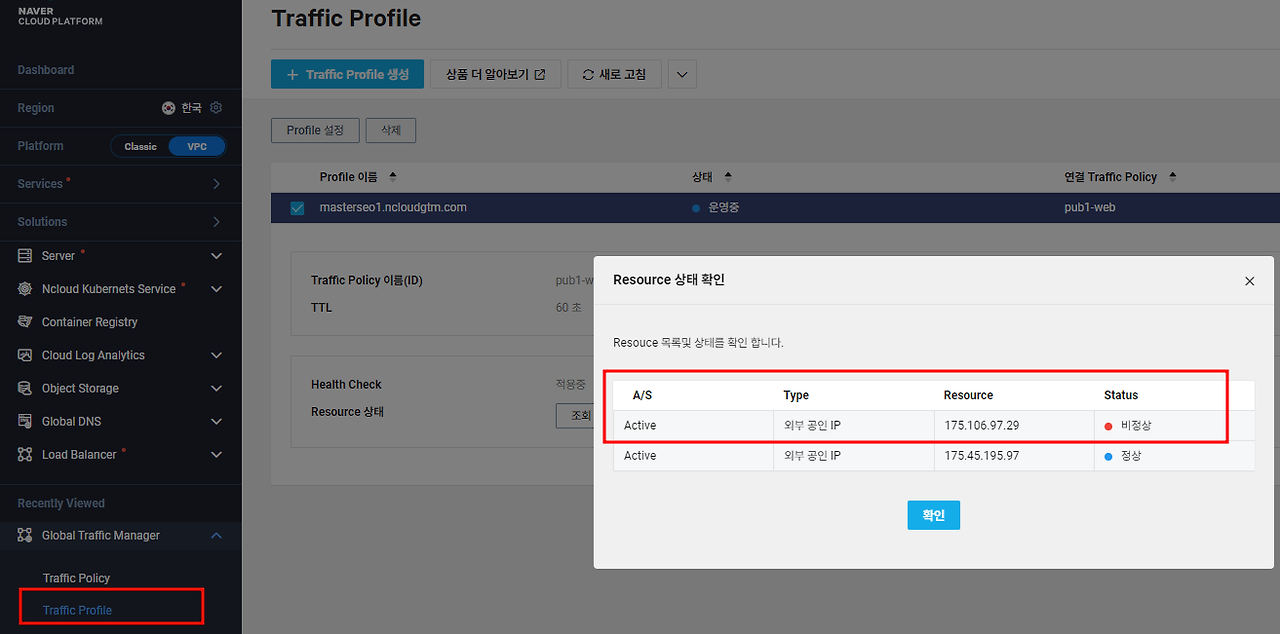Open Region settings gear icon
The width and height of the screenshot is (1280, 634).
[x=216, y=107]
